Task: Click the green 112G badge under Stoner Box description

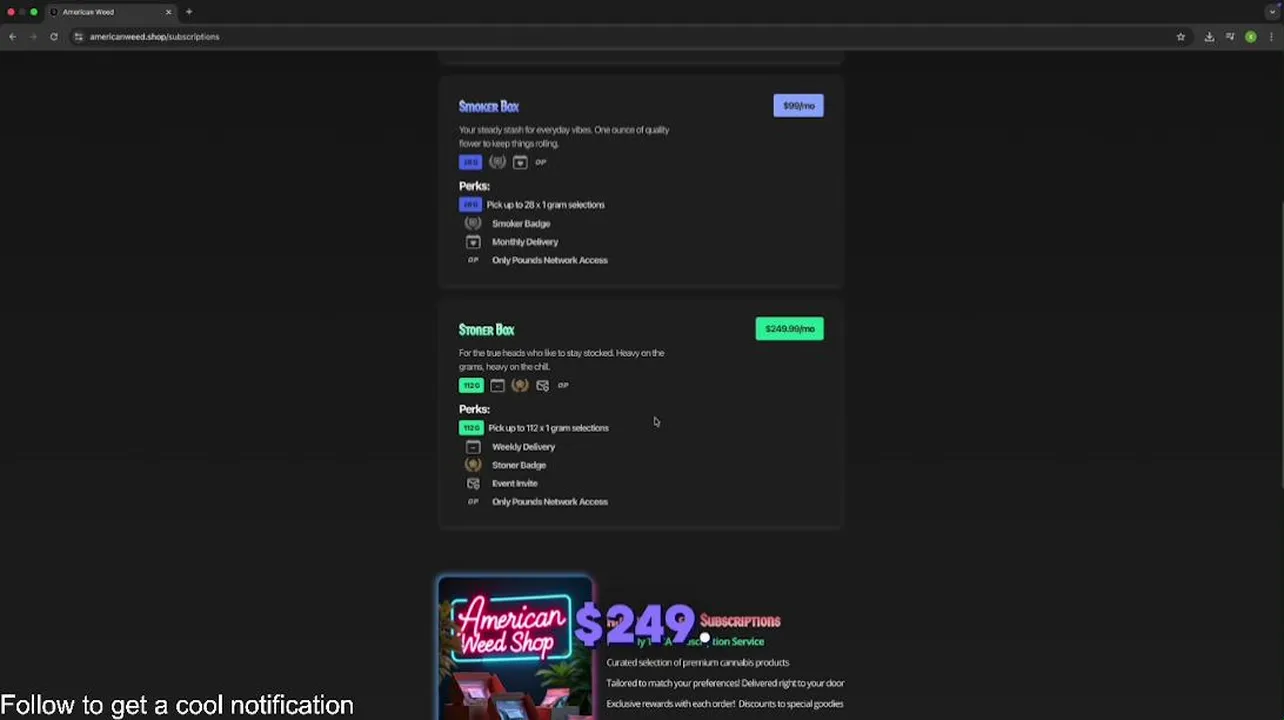Action: click(x=470, y=385)
